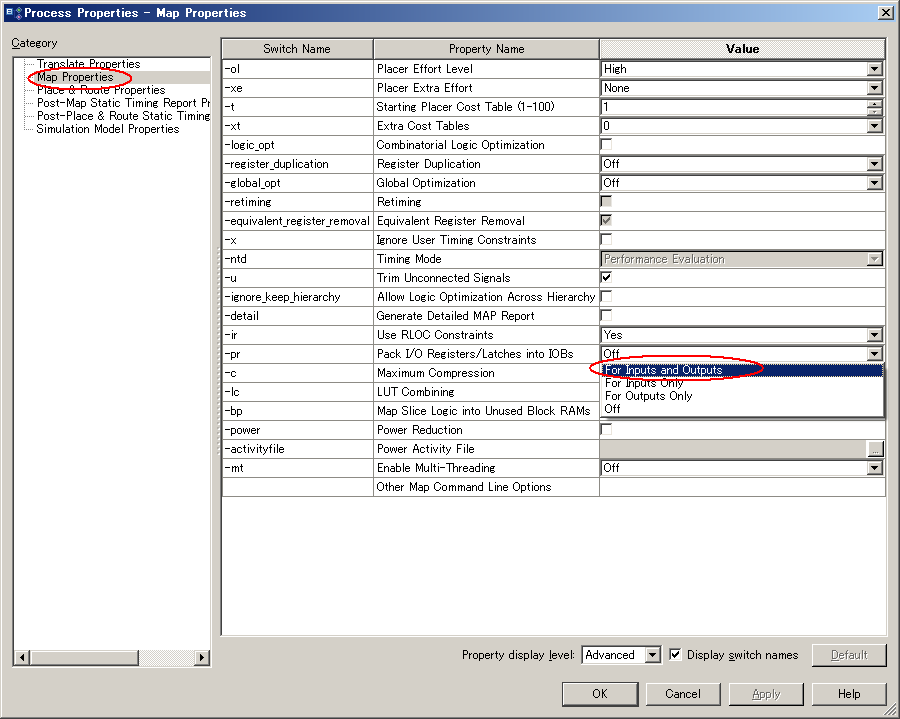
Task: Open the Placer Effort Level dropdown
Action: click(875, 69)
